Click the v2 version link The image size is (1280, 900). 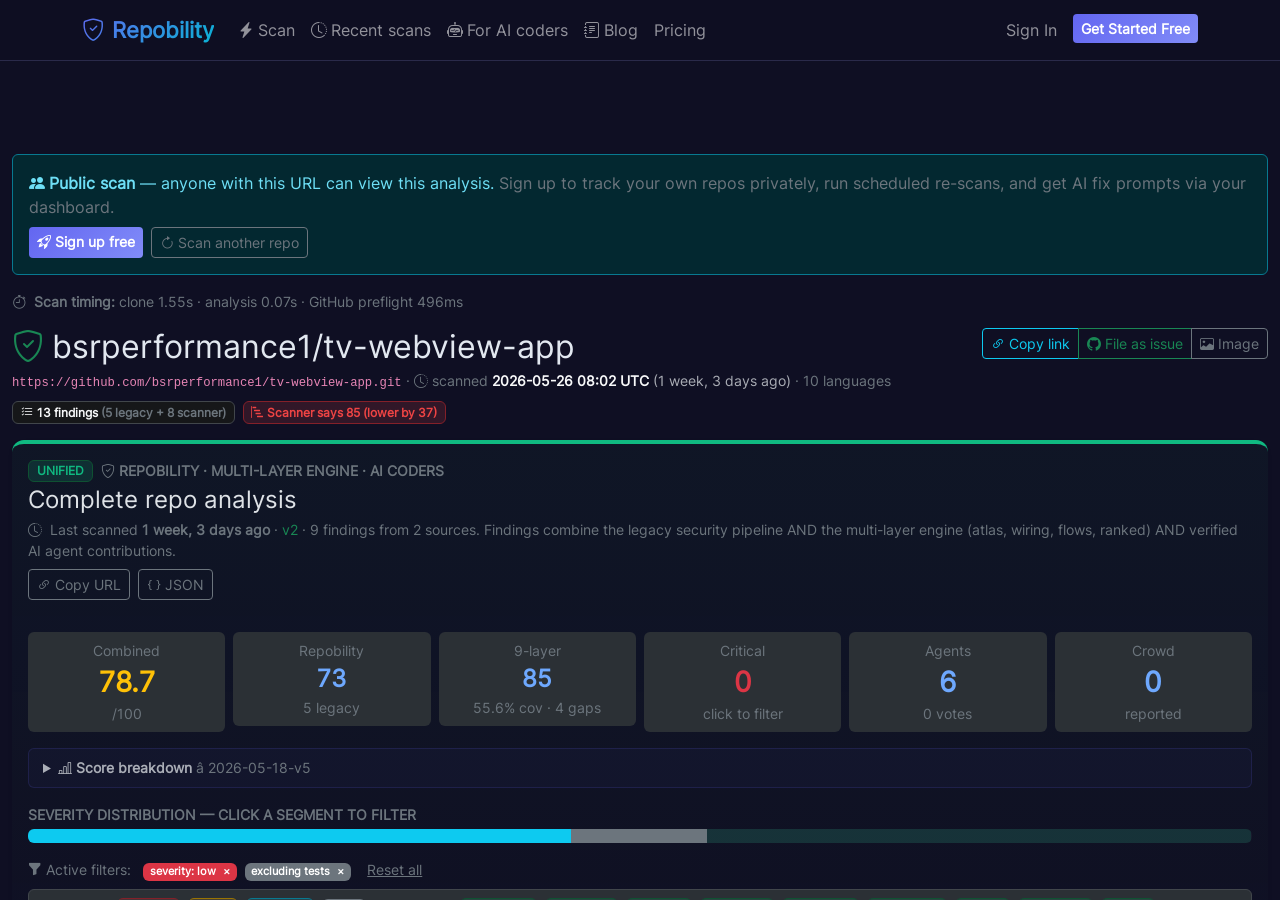(290, 530)
